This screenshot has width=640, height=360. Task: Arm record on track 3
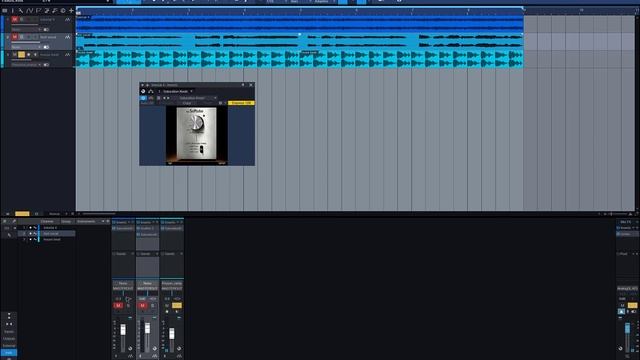click(x=29, y=54)
